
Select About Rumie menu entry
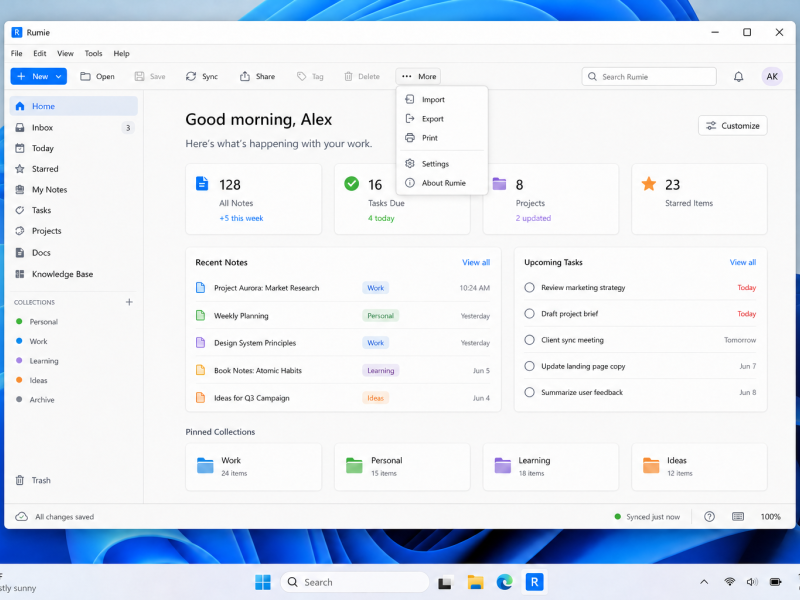pyautogui.click(x=442, y=183)
